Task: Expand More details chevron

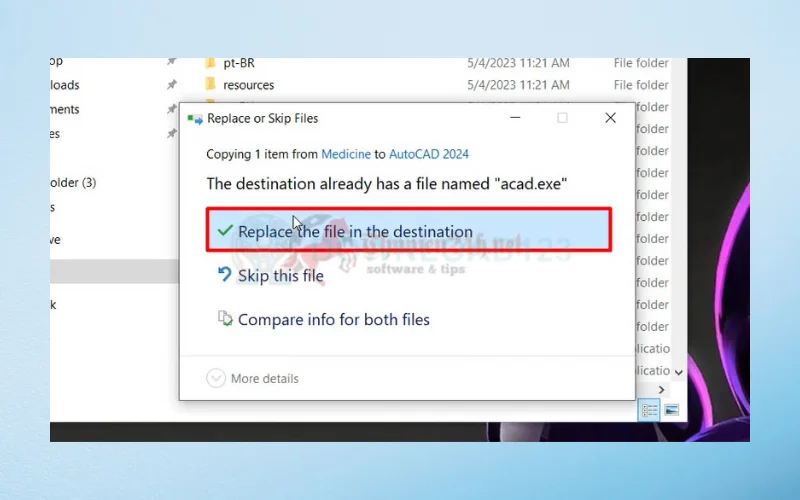Action: (216, 378)
